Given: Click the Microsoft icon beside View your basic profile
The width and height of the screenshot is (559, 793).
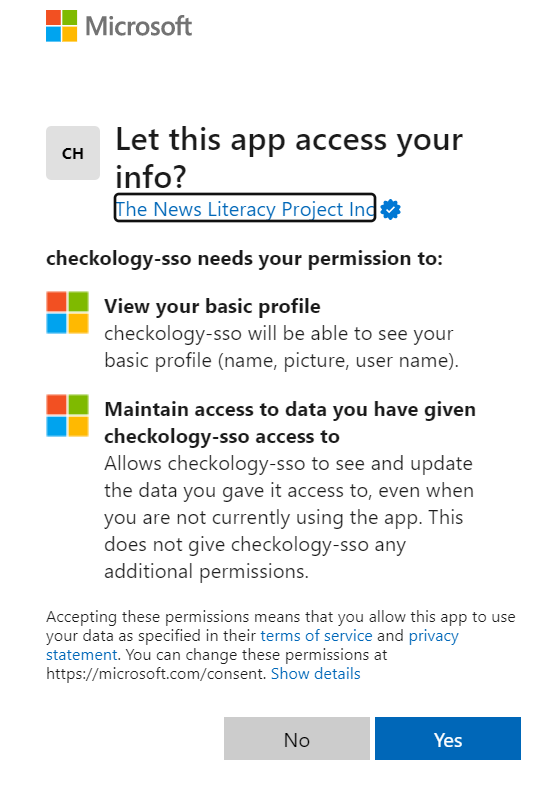Looking at the screenshot, I should [67, 313].
